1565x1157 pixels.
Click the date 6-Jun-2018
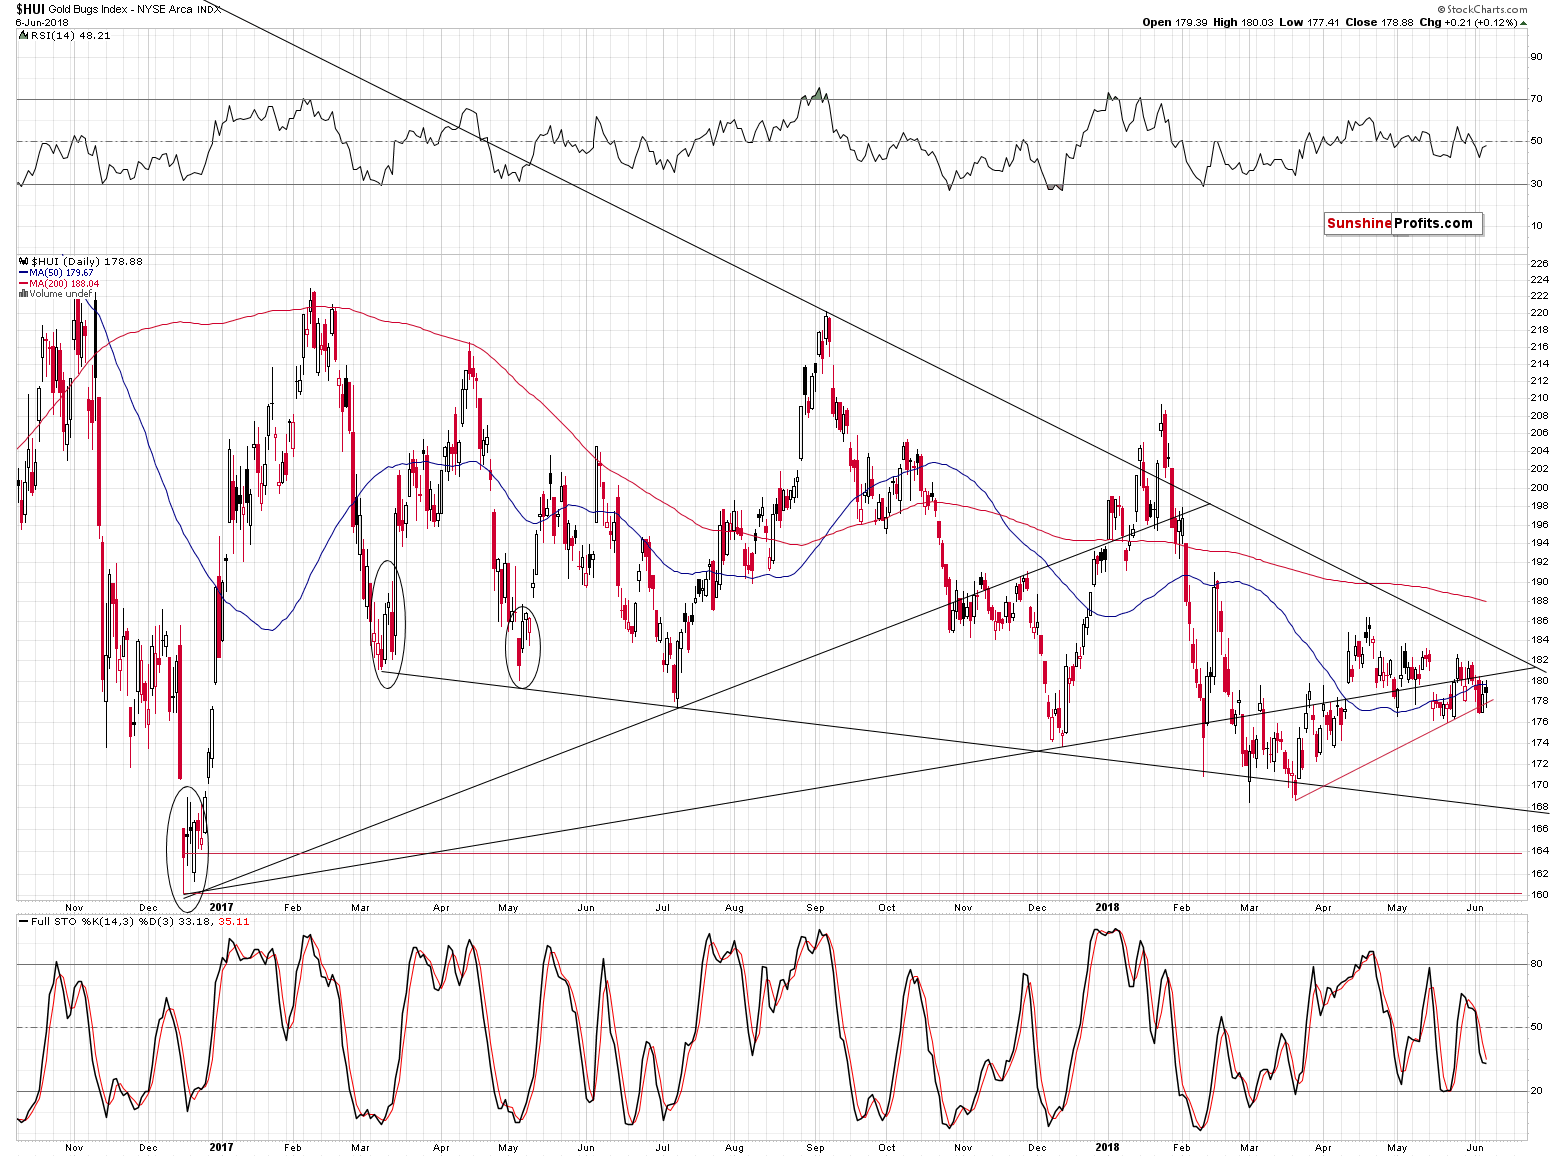pyautogui.click(x=42, y=23)
